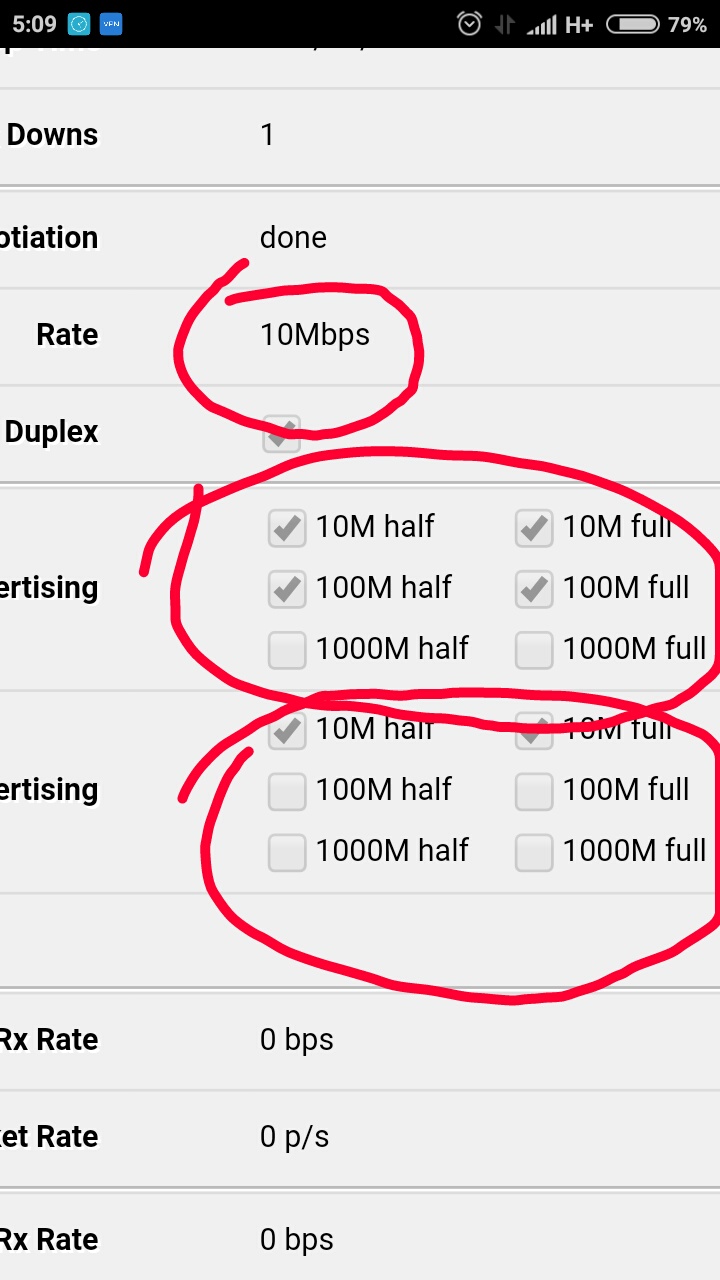Tap the battery icon in status bar

coord(632,24)
